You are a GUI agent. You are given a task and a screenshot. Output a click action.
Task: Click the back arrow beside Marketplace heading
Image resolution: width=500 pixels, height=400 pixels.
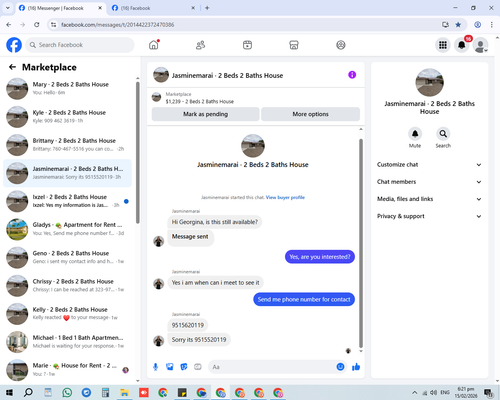pos(12,67)
